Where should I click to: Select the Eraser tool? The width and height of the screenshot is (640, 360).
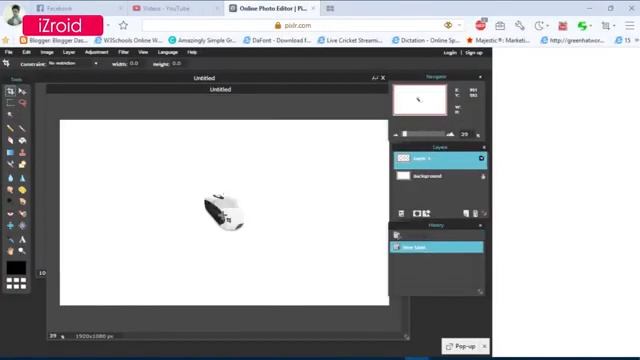pyautogui.click(x=10, y=140)
